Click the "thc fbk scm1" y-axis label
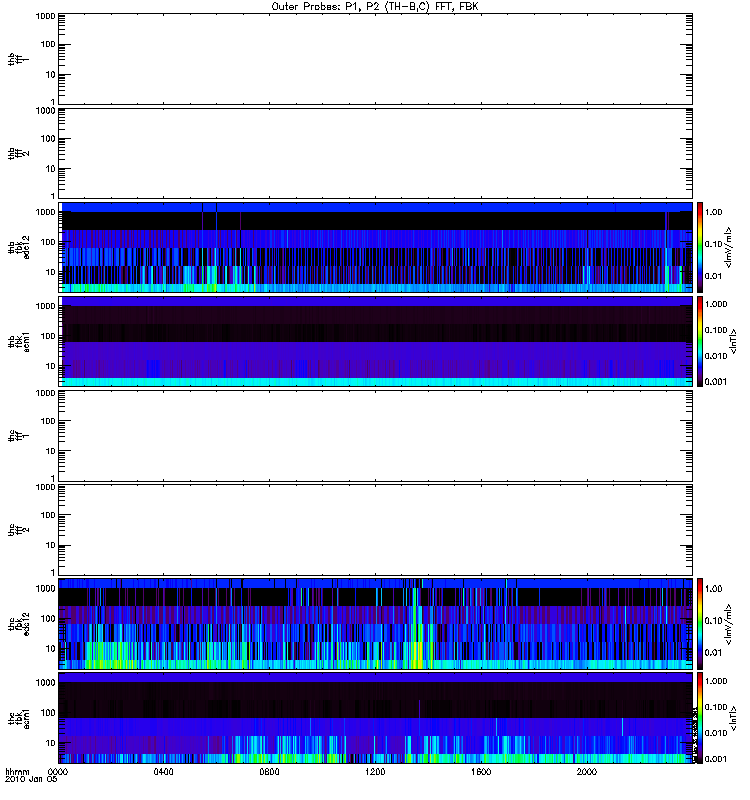 19,718
